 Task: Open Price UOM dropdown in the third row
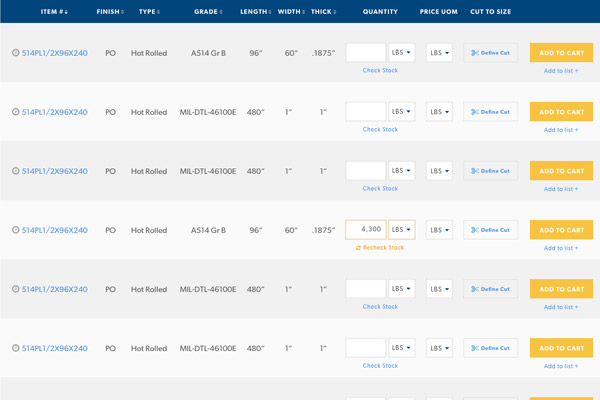439,170
